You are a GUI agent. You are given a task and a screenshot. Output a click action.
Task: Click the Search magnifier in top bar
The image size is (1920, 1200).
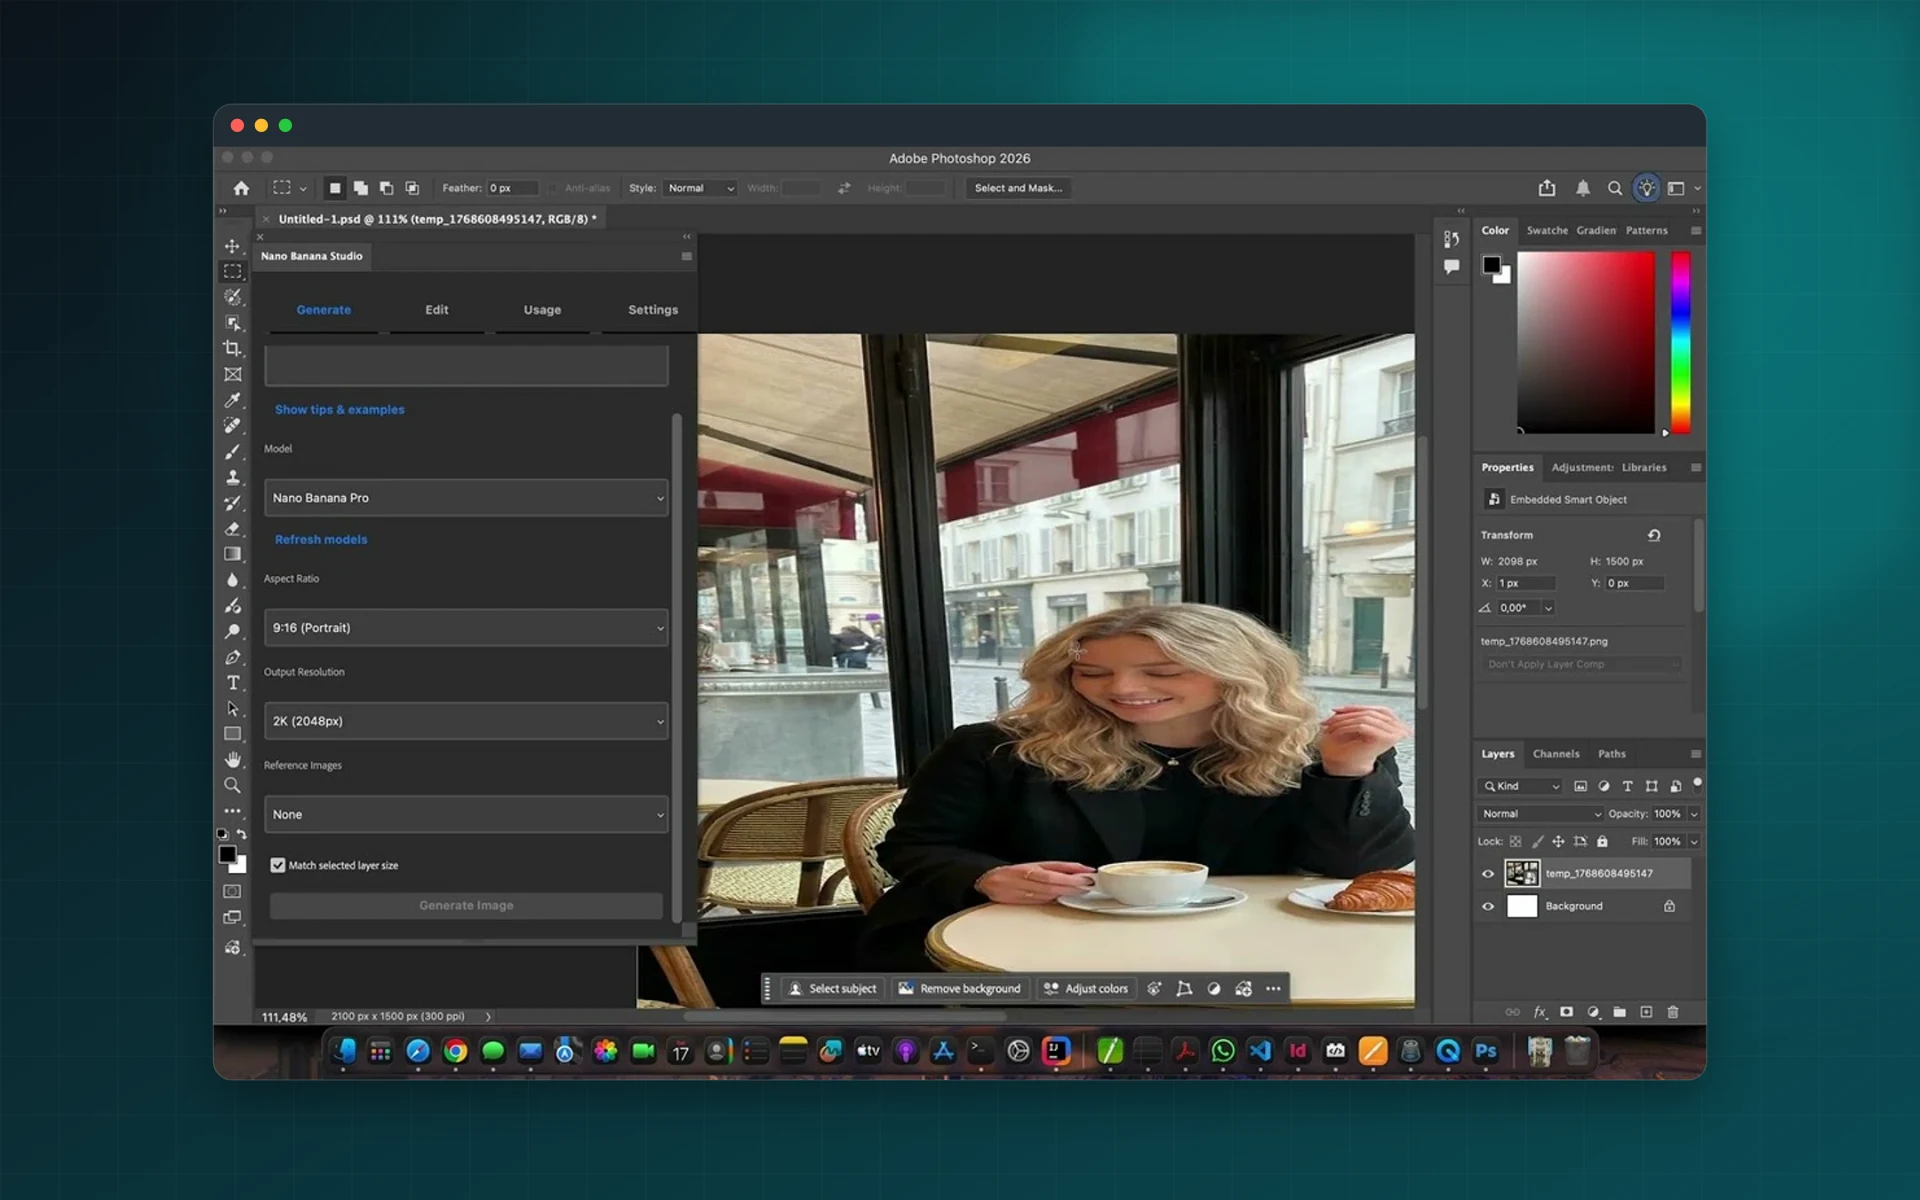[x=1614, y=188]
